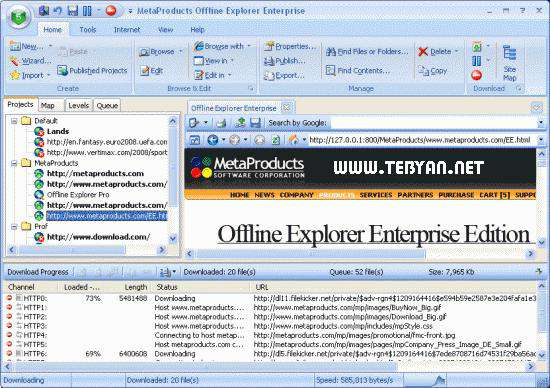Click the green Start download icon in ribbon

pyautogui.click(x=476, y=47)
